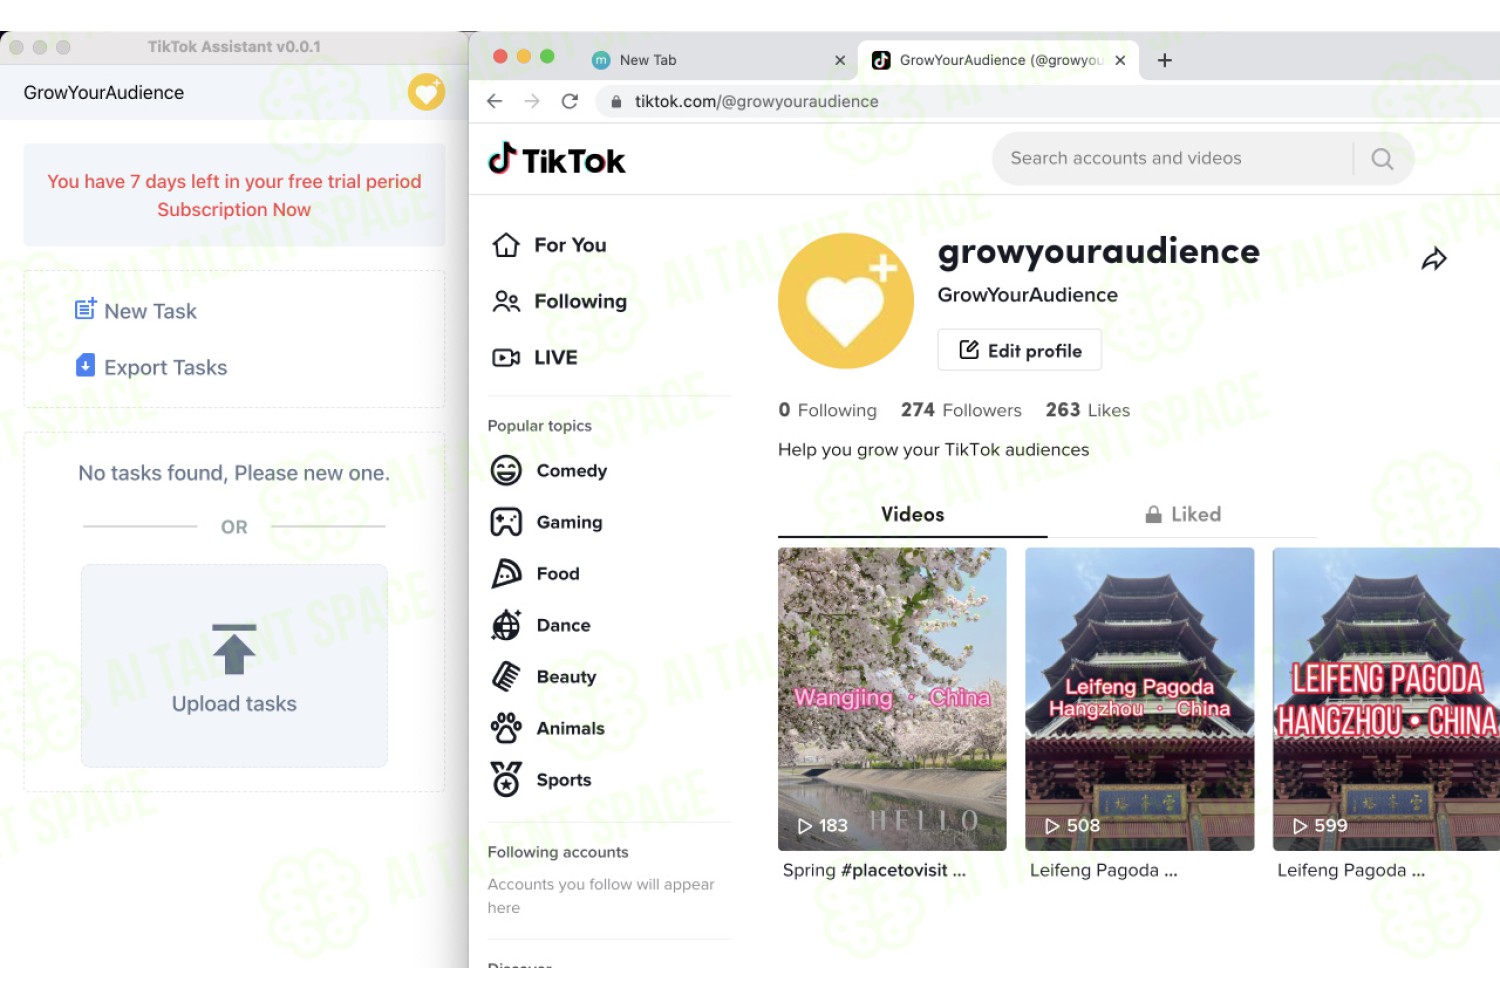The width and height of the screenshot is (1500, 1000).
Task: Click the padlock icon in address bar
Action: click(616, 102)
